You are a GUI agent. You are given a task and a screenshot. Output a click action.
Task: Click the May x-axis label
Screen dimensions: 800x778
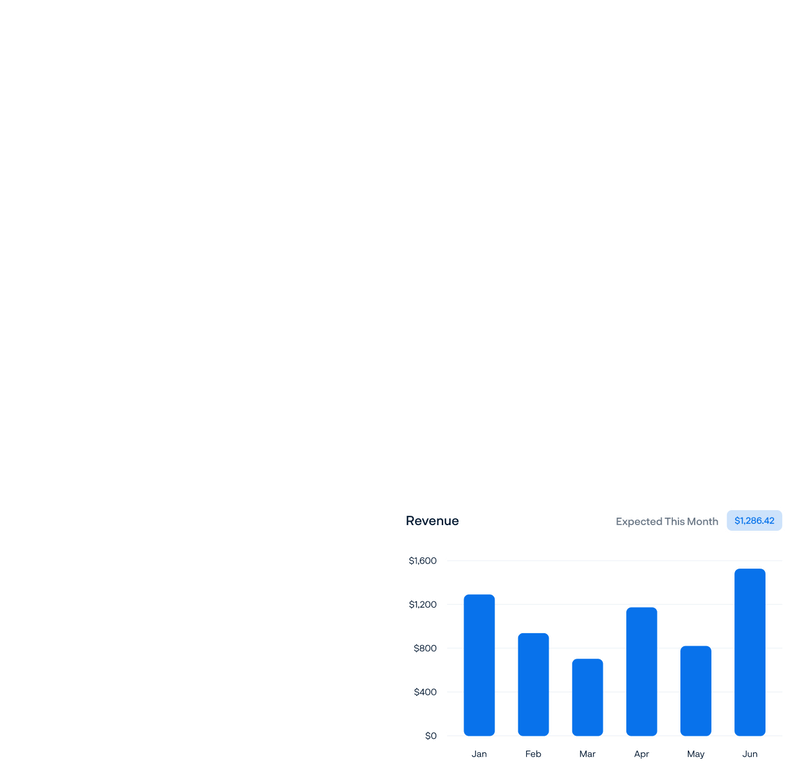tap(696, 754)
